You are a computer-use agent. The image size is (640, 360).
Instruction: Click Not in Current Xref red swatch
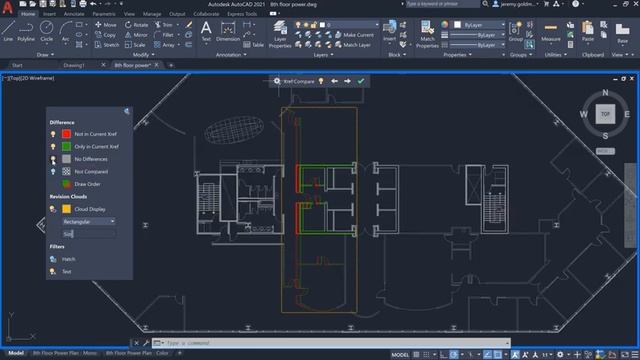(x=66, y=134)
